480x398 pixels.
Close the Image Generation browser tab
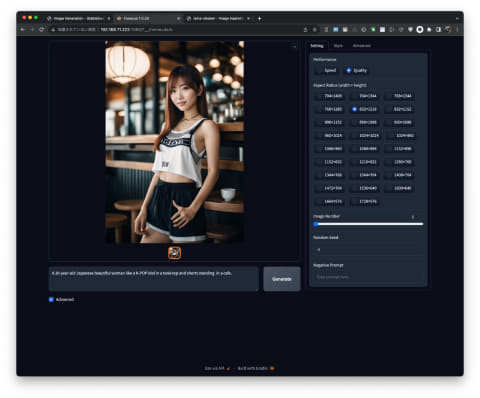109,19
